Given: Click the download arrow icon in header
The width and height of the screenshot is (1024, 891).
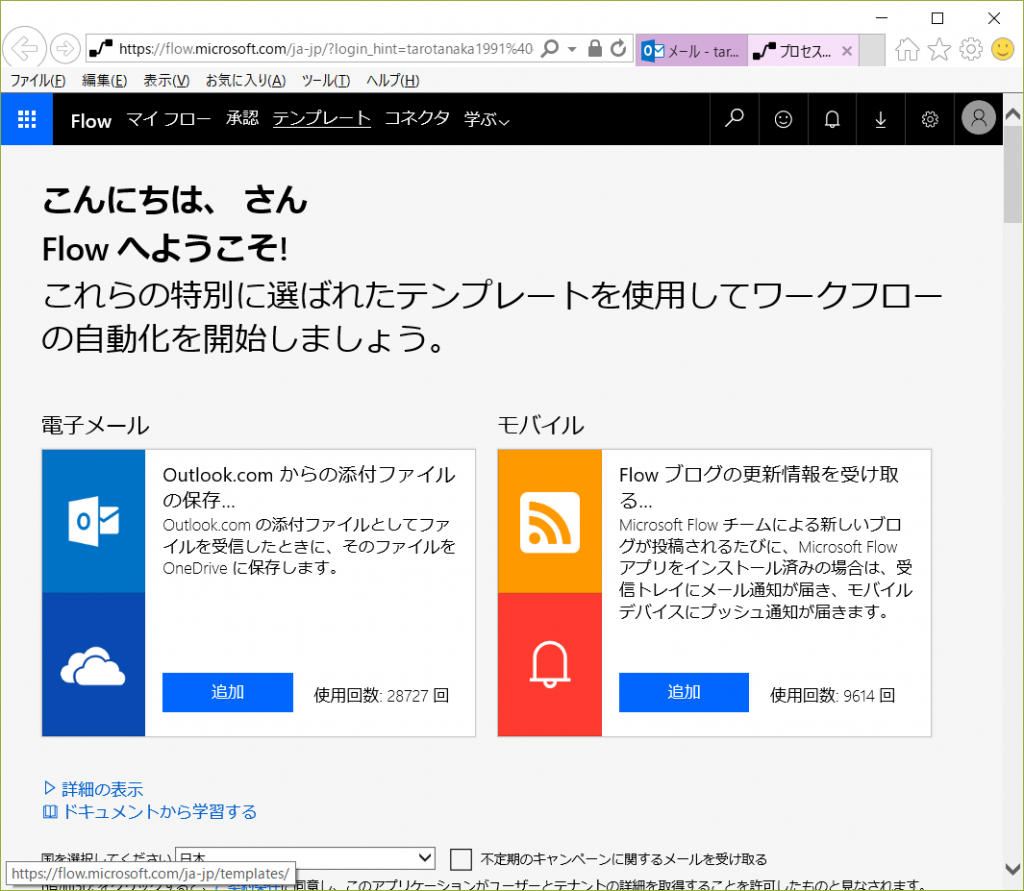Looking at the screenshot, I should point(881,119).
